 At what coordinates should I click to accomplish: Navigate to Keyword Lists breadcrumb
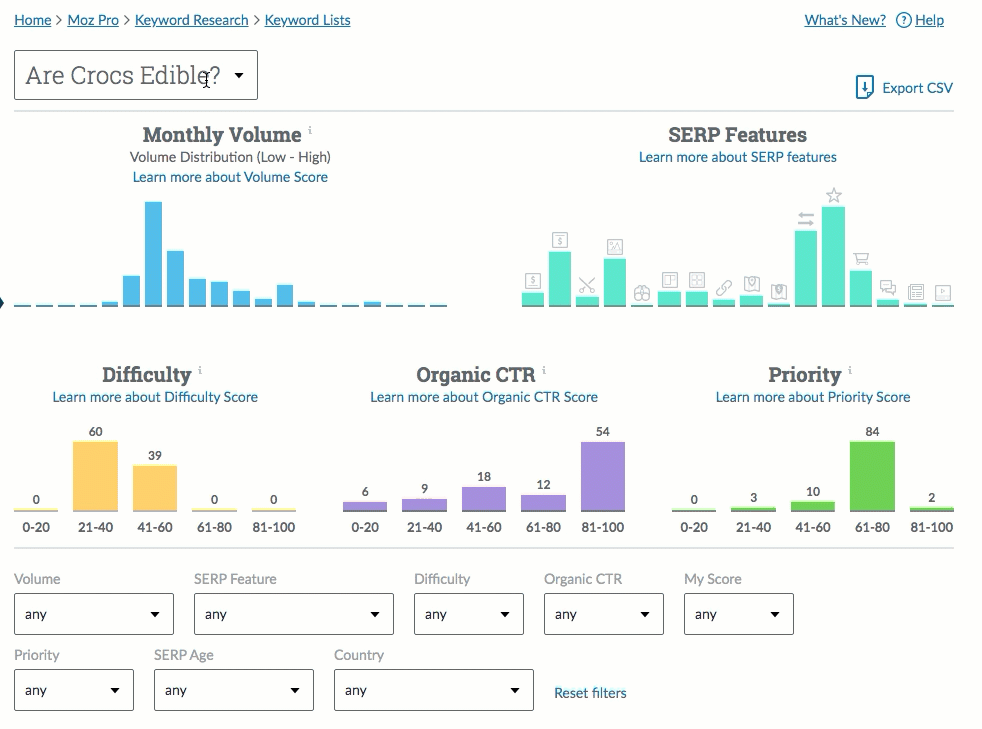point(307,20)
